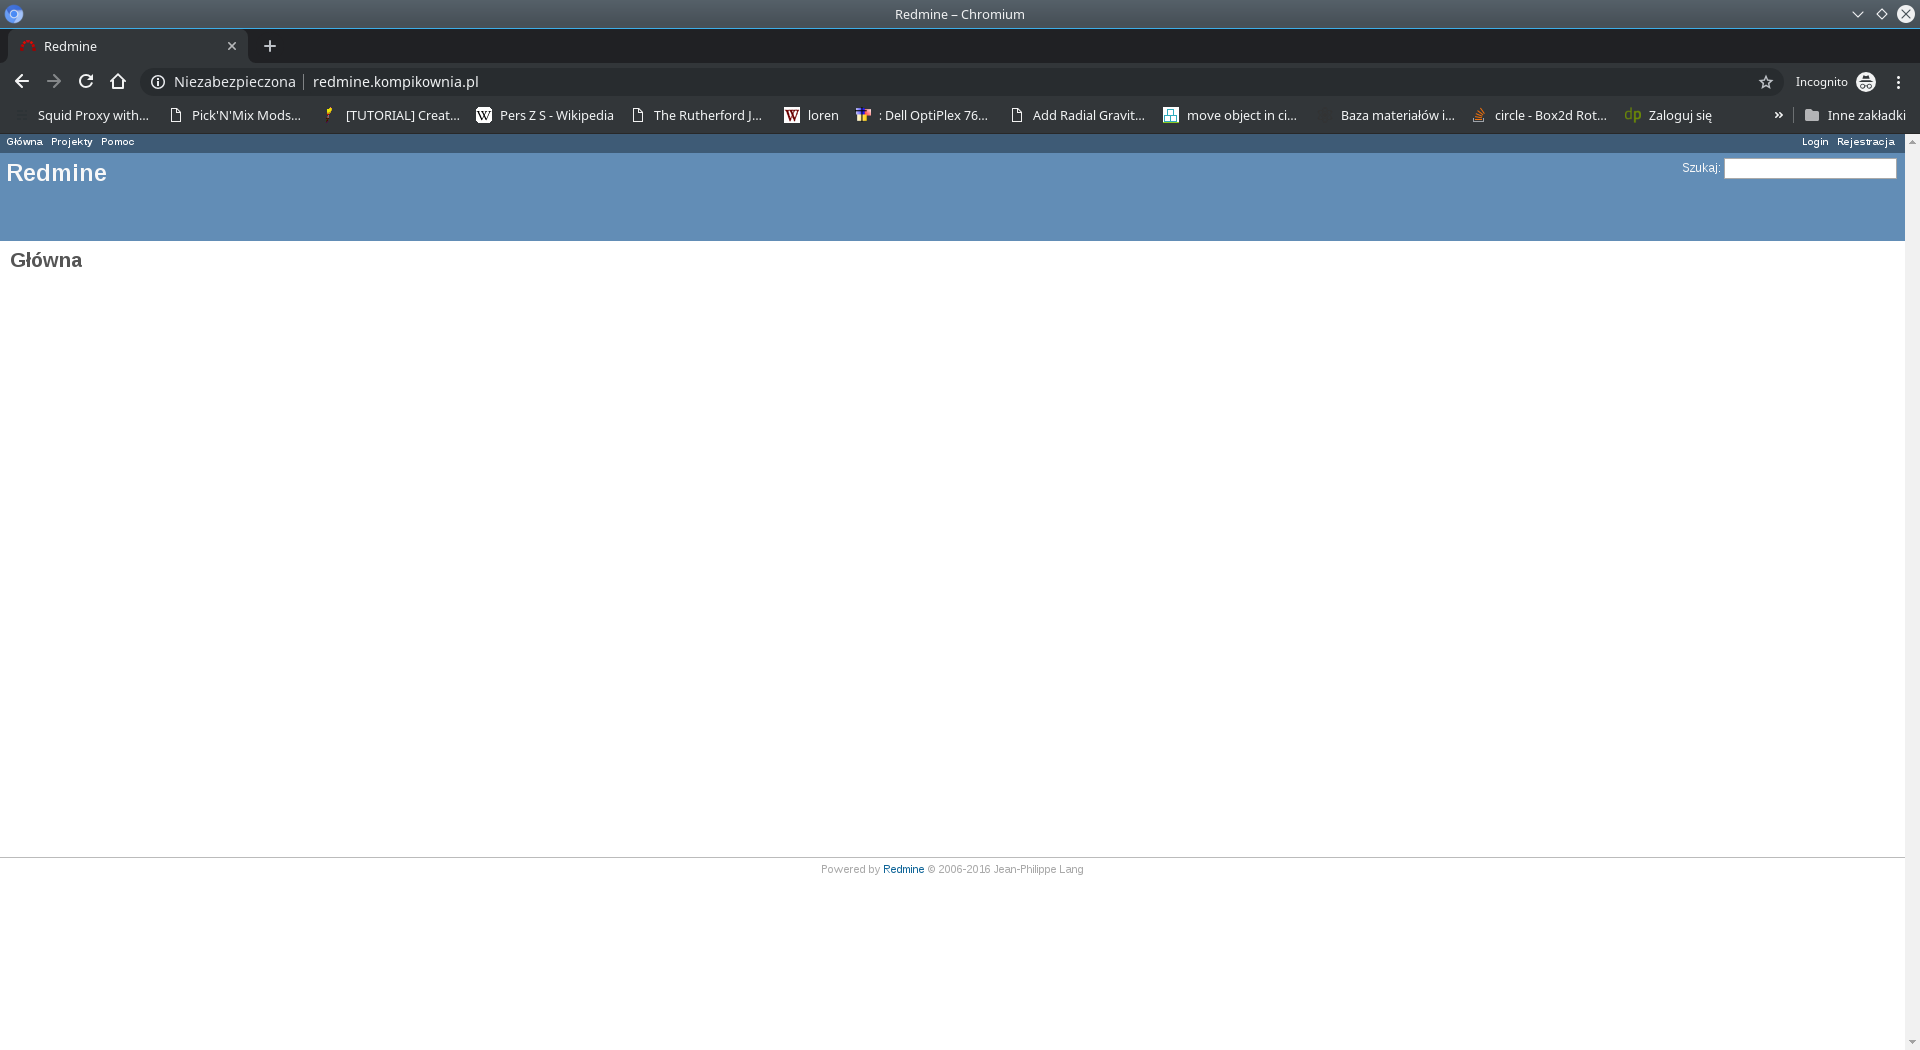This screenshot has height=1050, width=1920.
Task: Open the Baza materiałów bookmark
Action: click(1387, 115)
